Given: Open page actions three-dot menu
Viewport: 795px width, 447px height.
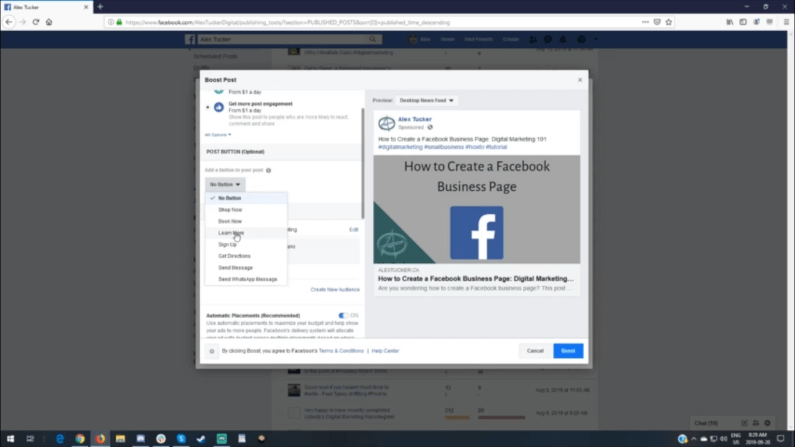Looking at the screenshot, I should (645, 22).
